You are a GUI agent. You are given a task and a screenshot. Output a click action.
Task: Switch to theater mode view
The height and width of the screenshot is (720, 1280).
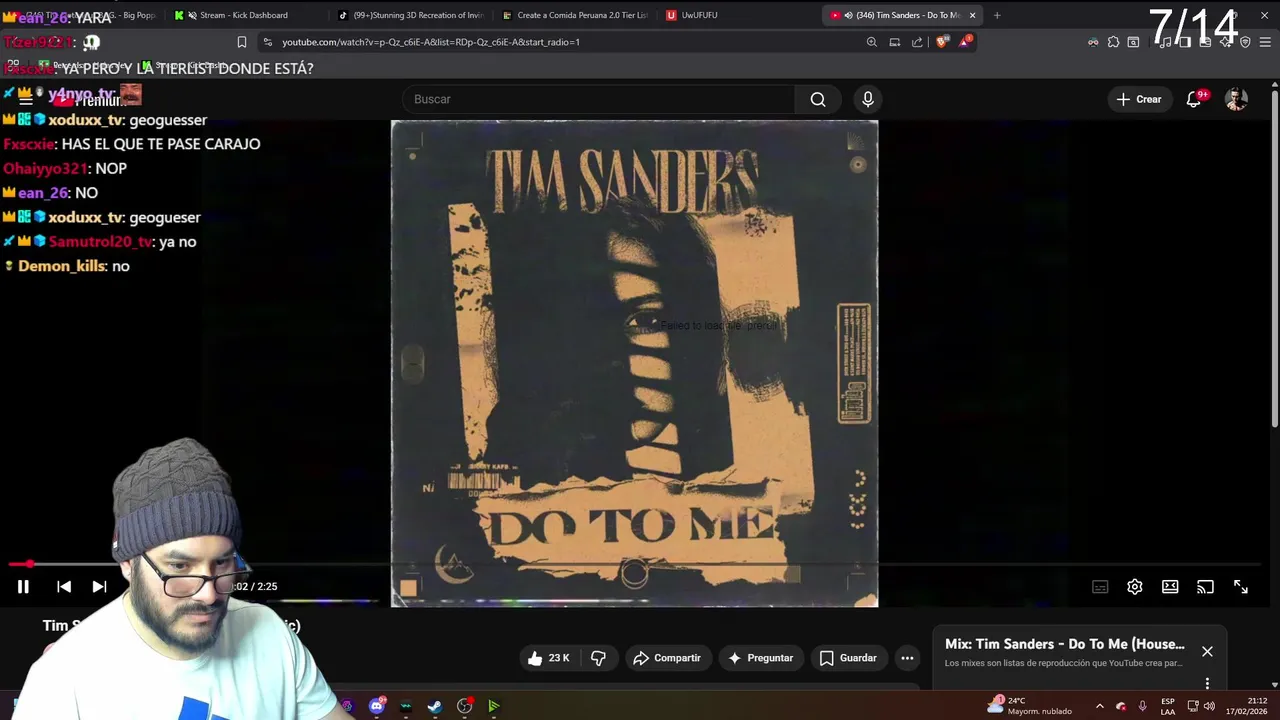pyautogui.click(x=1170, y=587)
